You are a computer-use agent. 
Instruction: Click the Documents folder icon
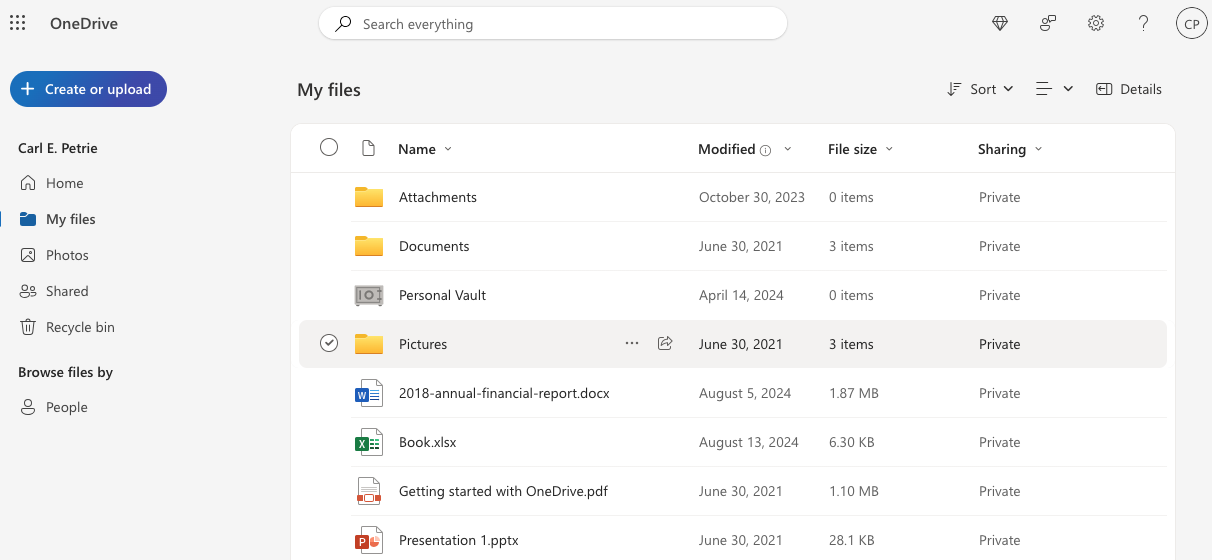pos(369,246)
